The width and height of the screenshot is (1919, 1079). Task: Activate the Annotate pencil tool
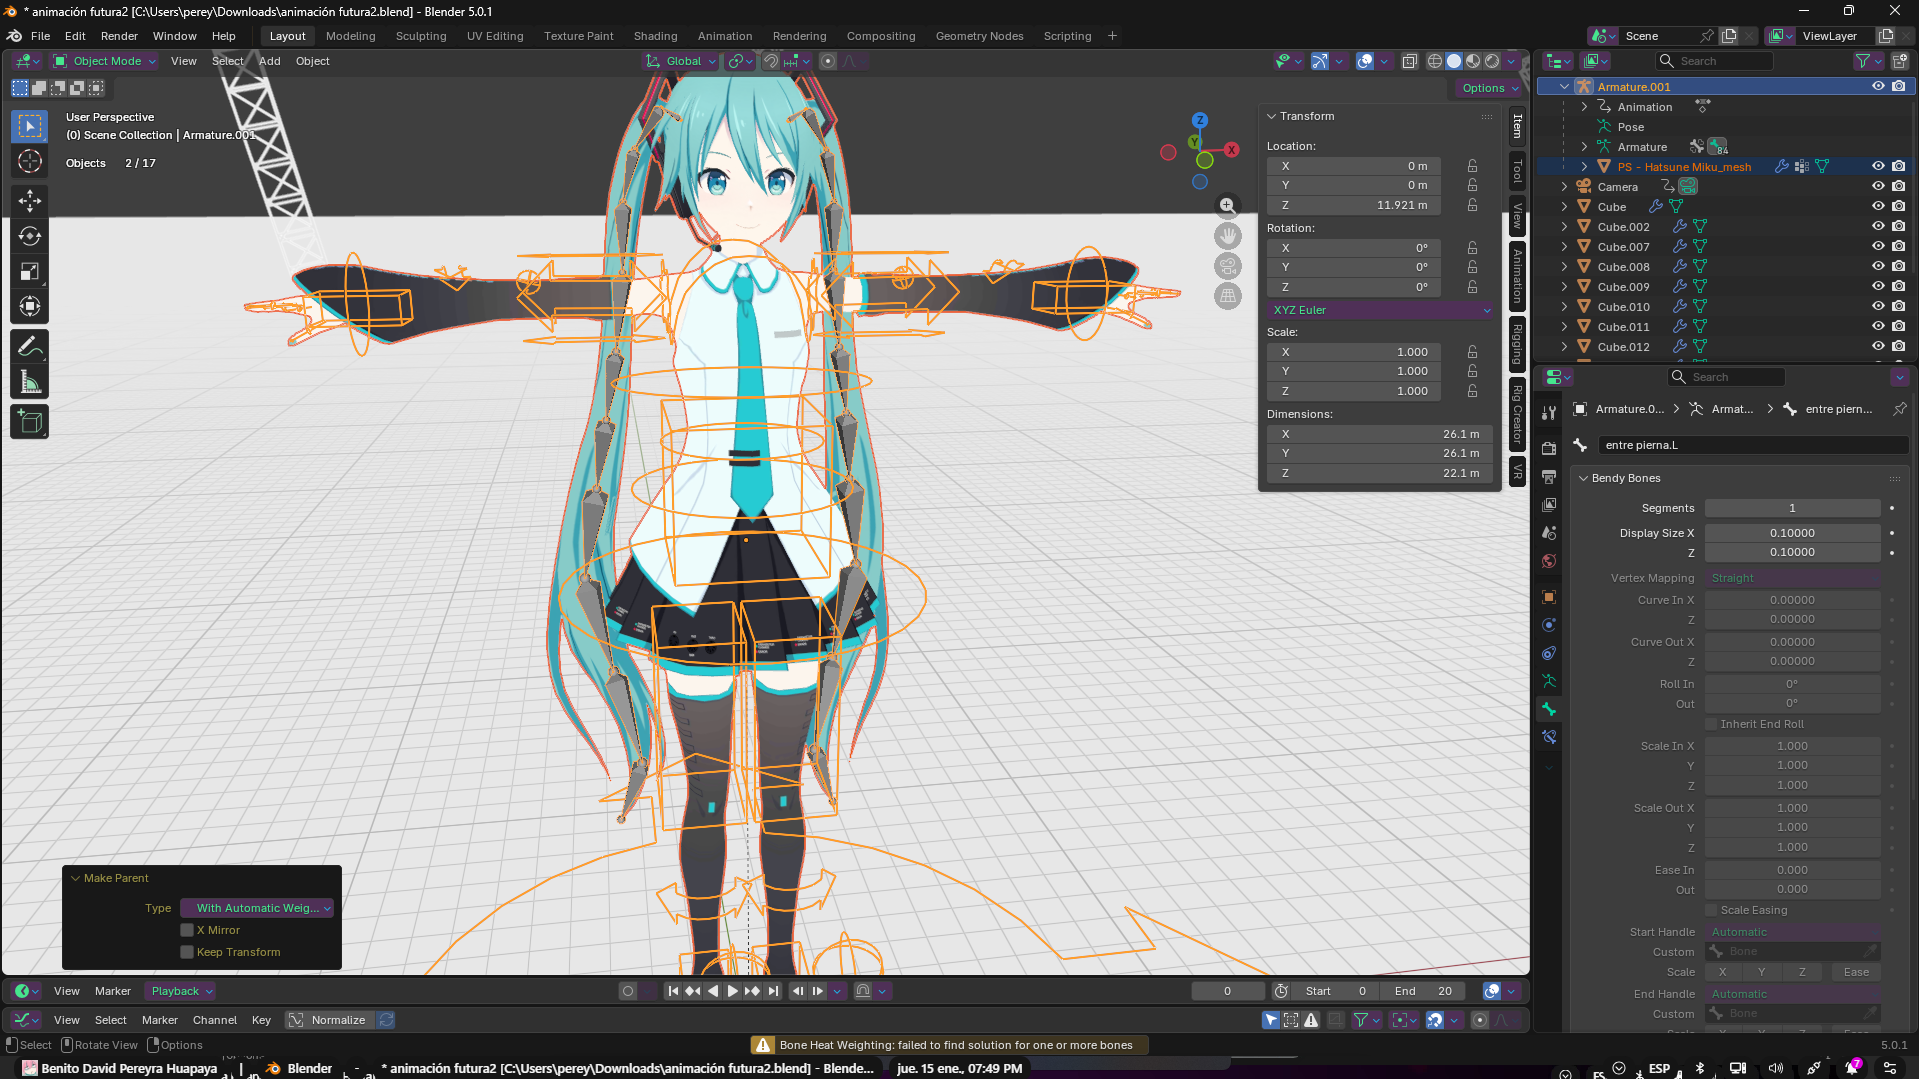30,347
